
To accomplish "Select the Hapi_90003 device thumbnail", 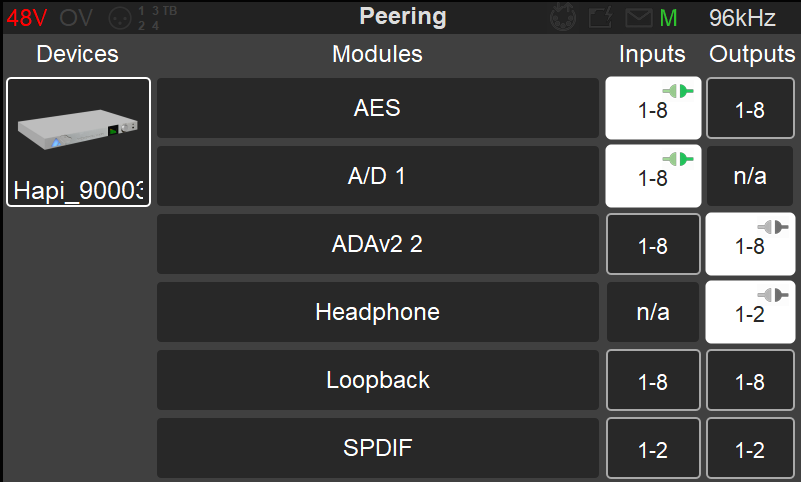I will click(x=78, y=142).
